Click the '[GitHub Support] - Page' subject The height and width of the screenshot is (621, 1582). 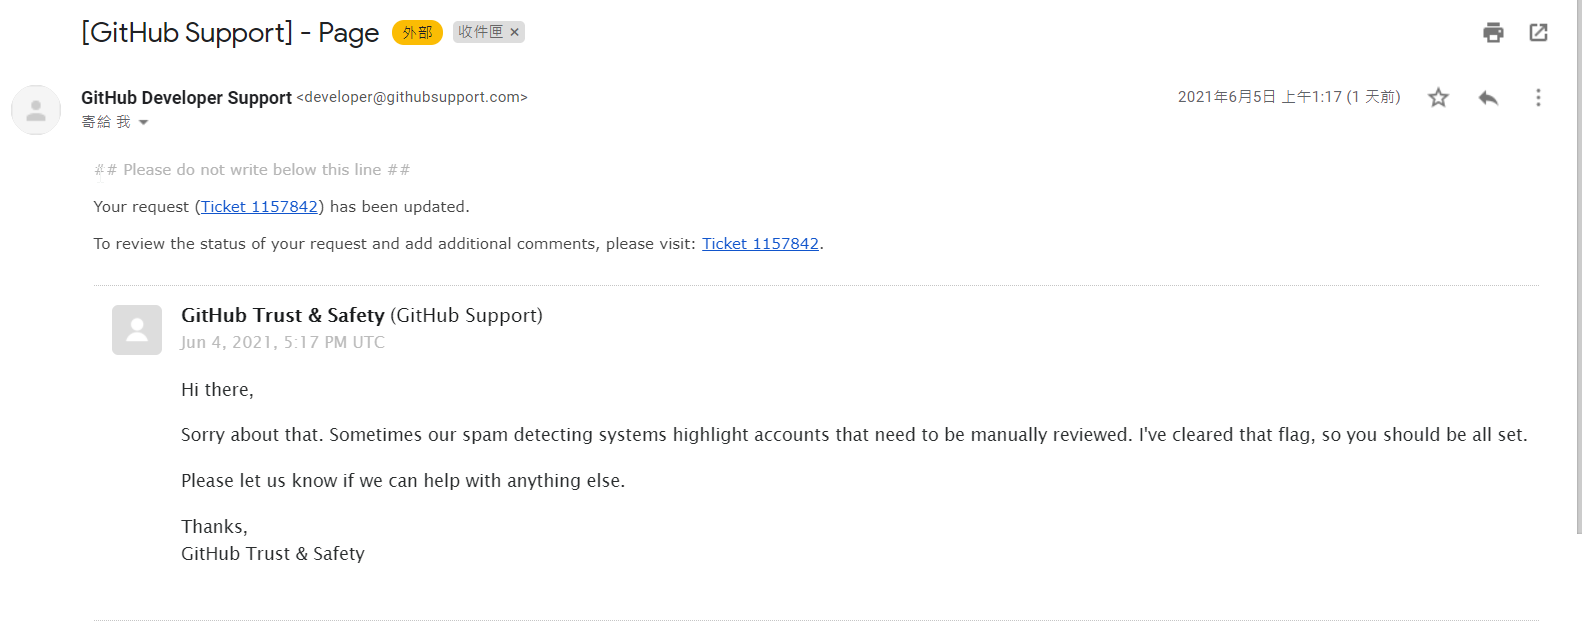pyautogui.click(x=230, y=33)
